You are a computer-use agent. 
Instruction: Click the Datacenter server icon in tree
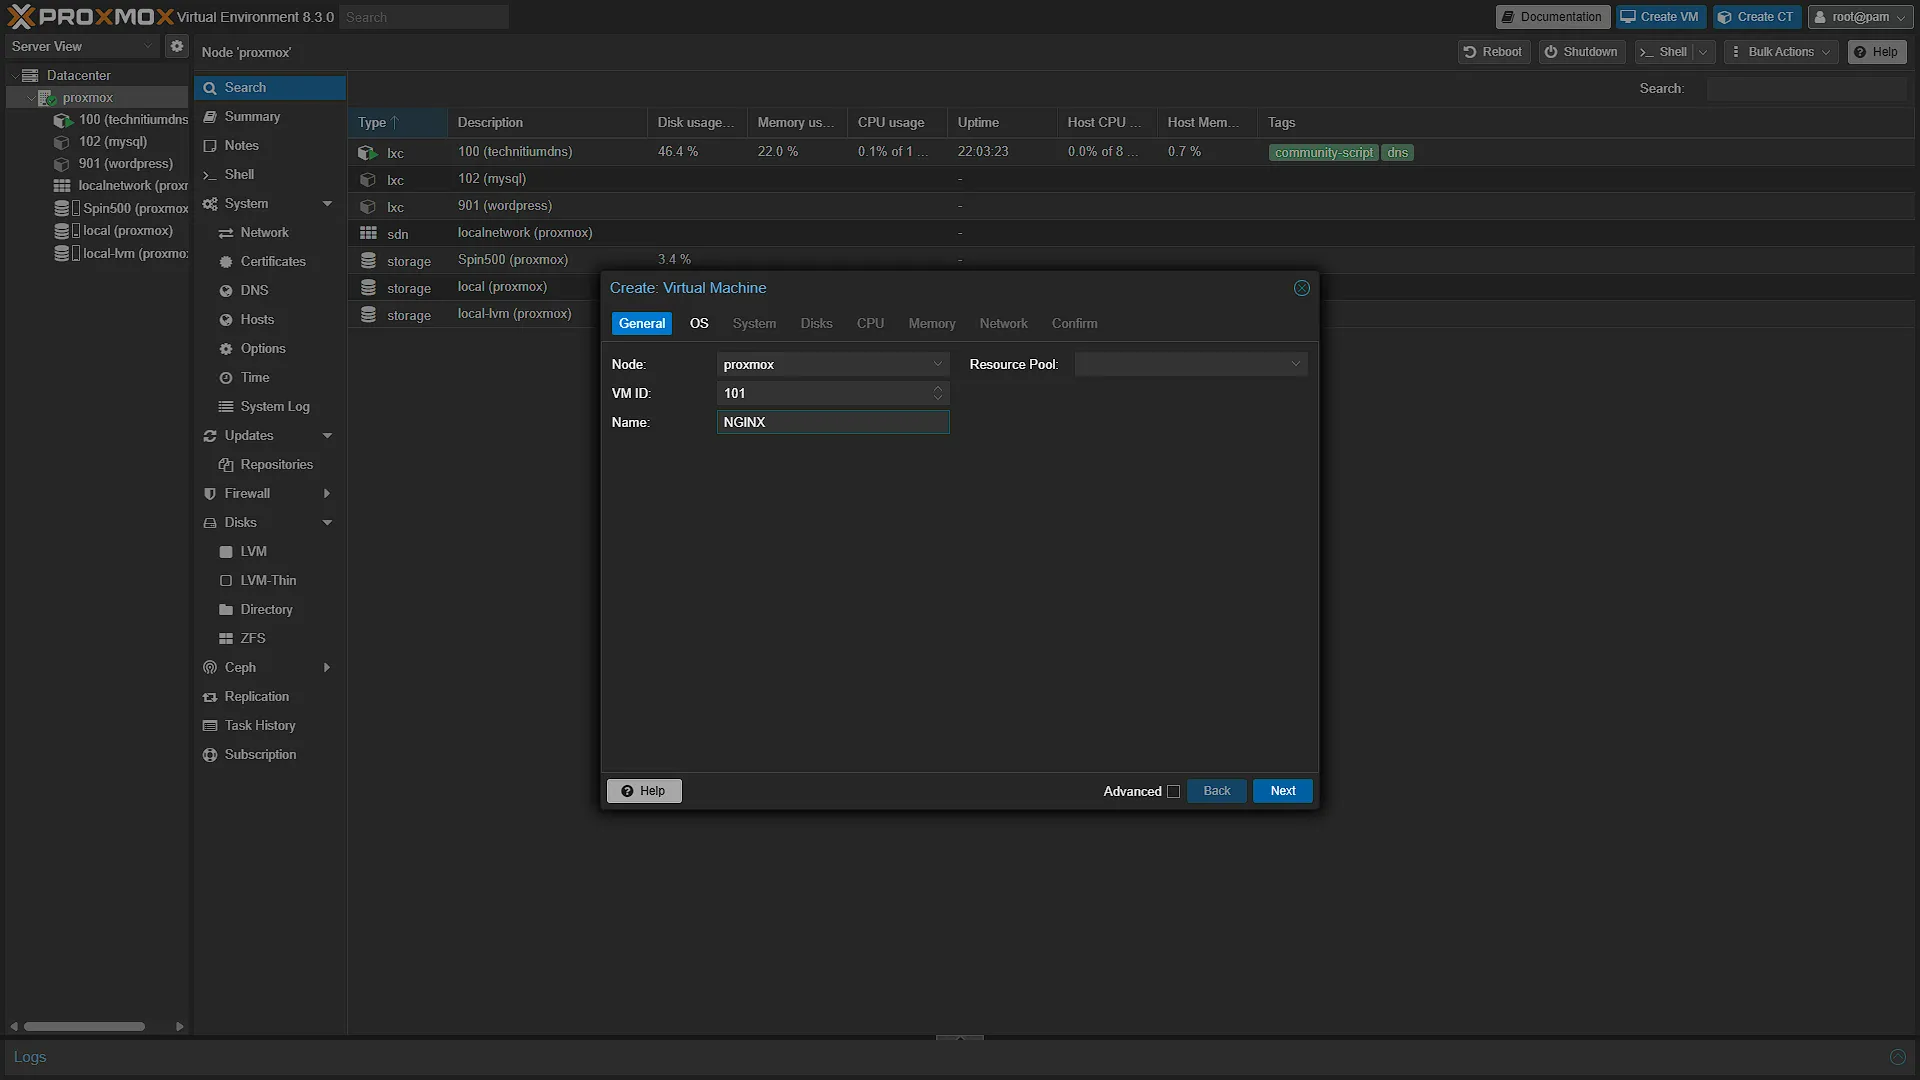click(x=30, y=75)
